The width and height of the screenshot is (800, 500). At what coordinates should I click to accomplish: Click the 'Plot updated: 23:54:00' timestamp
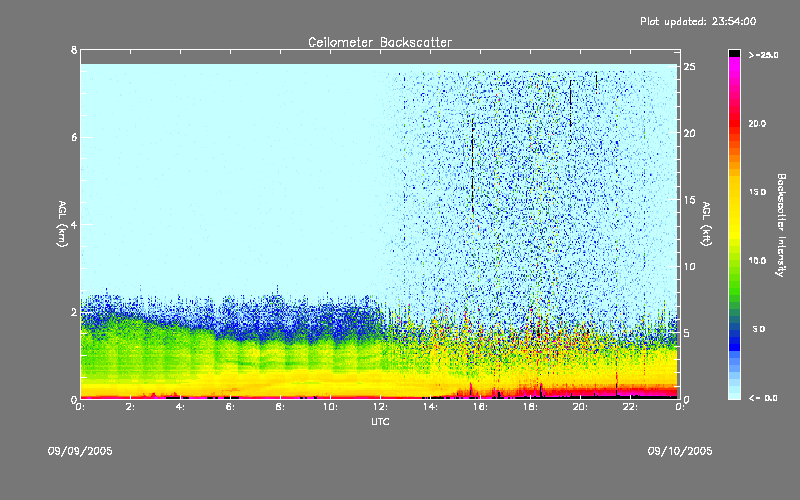[x=698, y=21]
